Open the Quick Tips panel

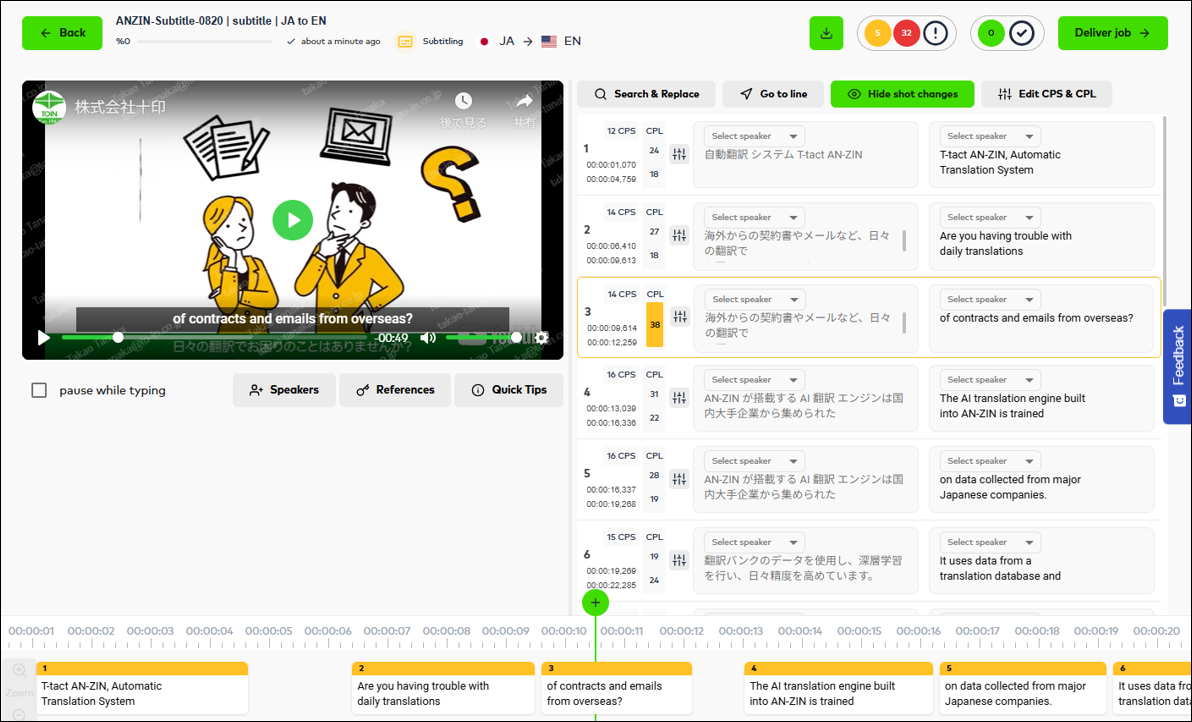click(x=508, y=390)
